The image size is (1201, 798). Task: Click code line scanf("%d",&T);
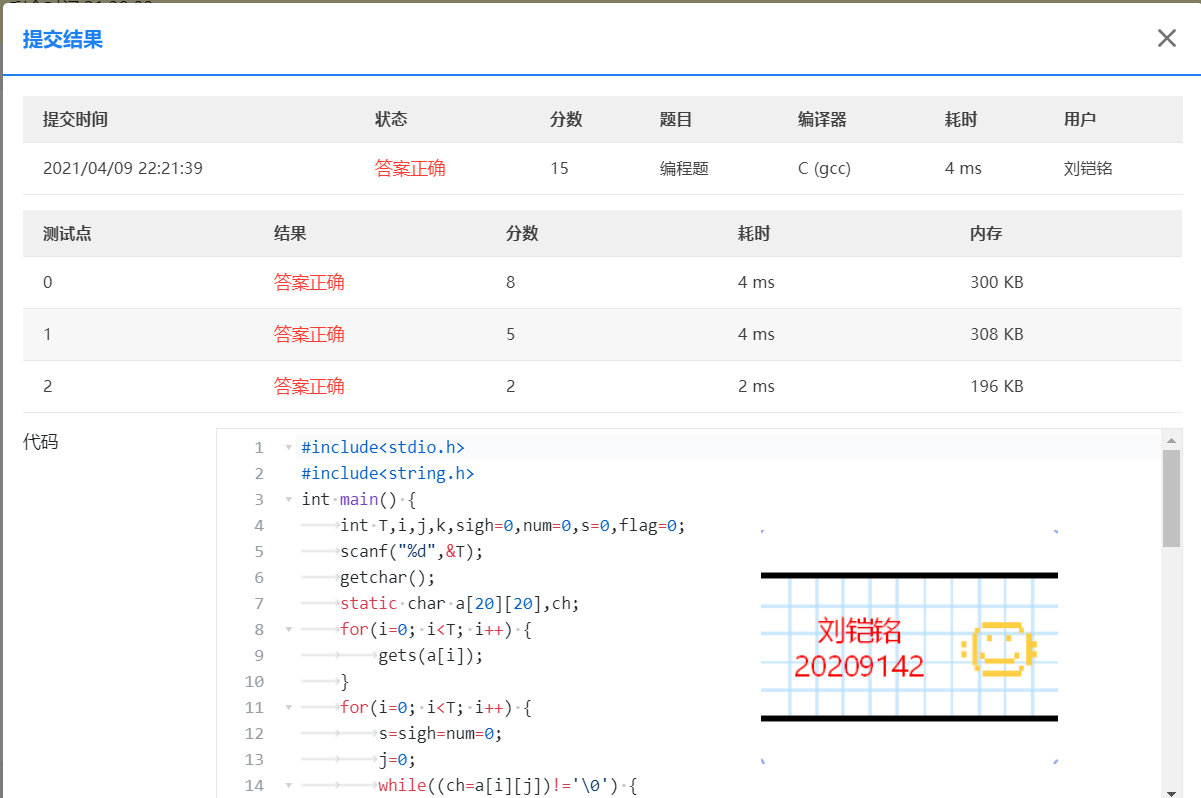coord(412,552)
